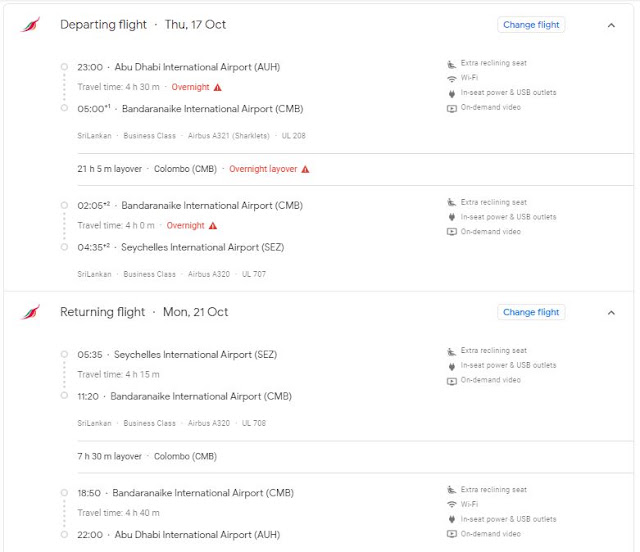Select the 23:00 Abu Dhabi departure stop marker

click(64, 67)
